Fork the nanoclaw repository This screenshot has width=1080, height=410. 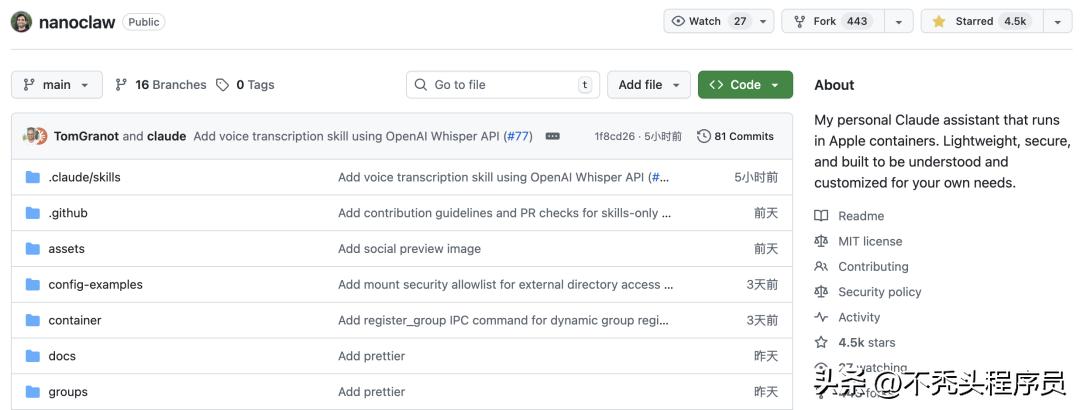point(832,21)
